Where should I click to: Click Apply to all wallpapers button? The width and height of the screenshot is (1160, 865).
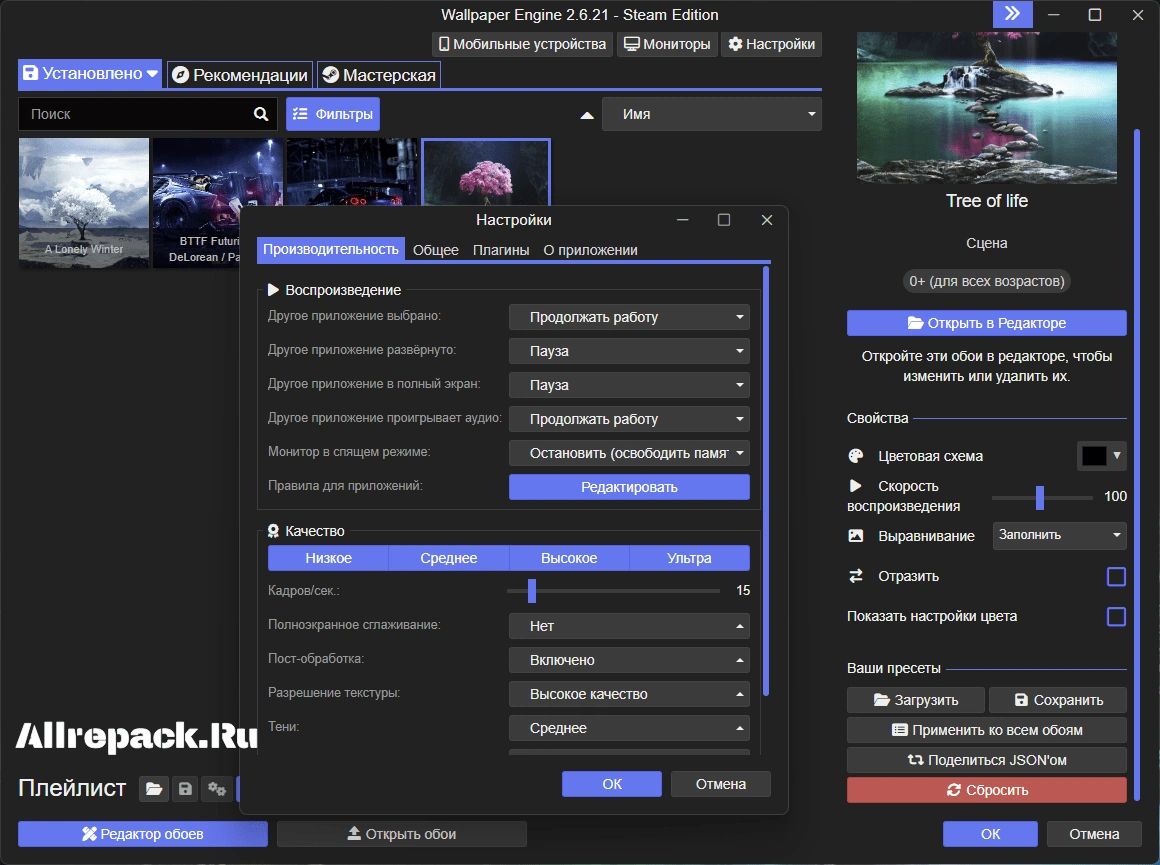tap(986, 730)
